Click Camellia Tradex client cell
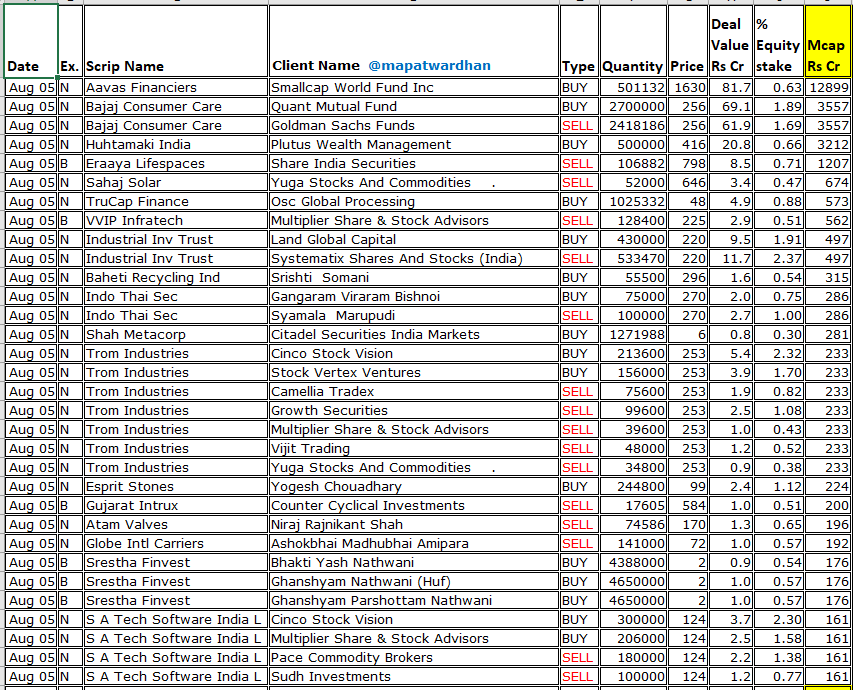Viewport: 853px width, 690px height. 413,392
